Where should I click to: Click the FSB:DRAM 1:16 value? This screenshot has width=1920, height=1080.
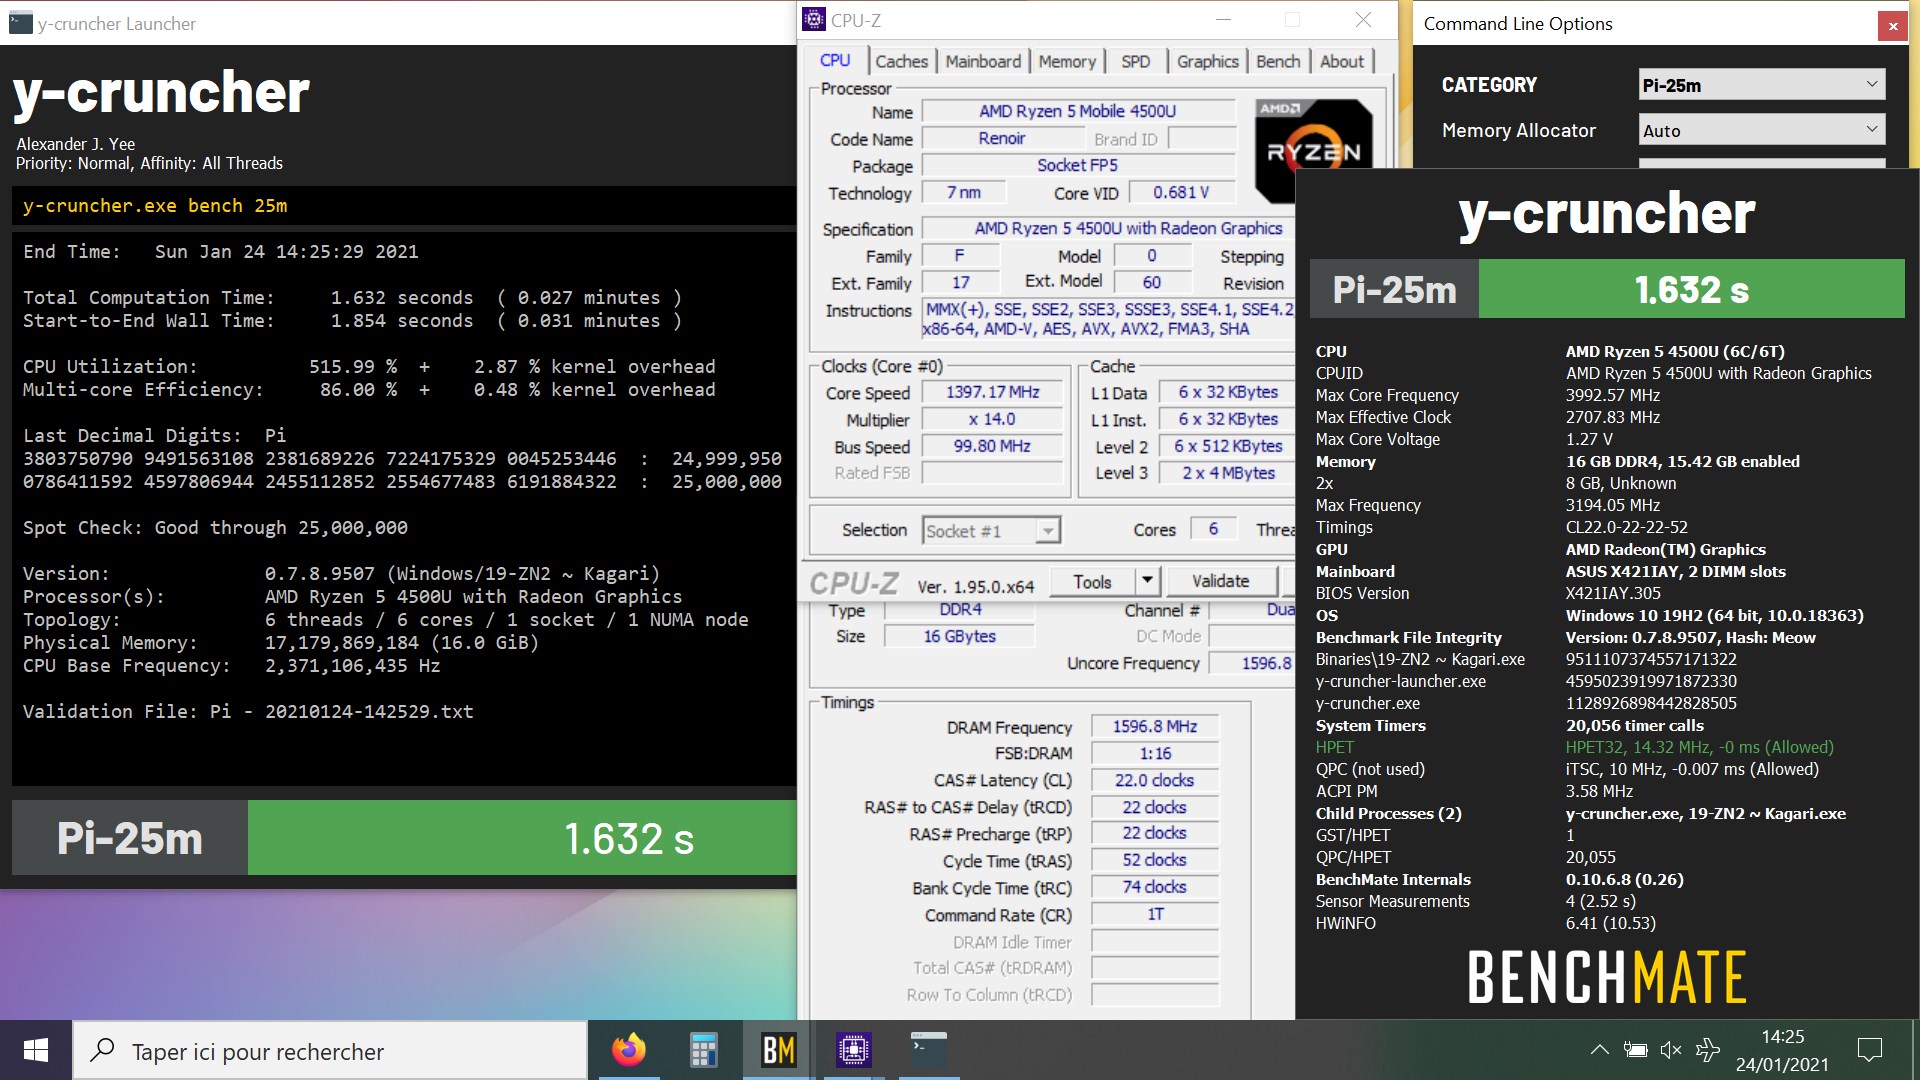1155,754
